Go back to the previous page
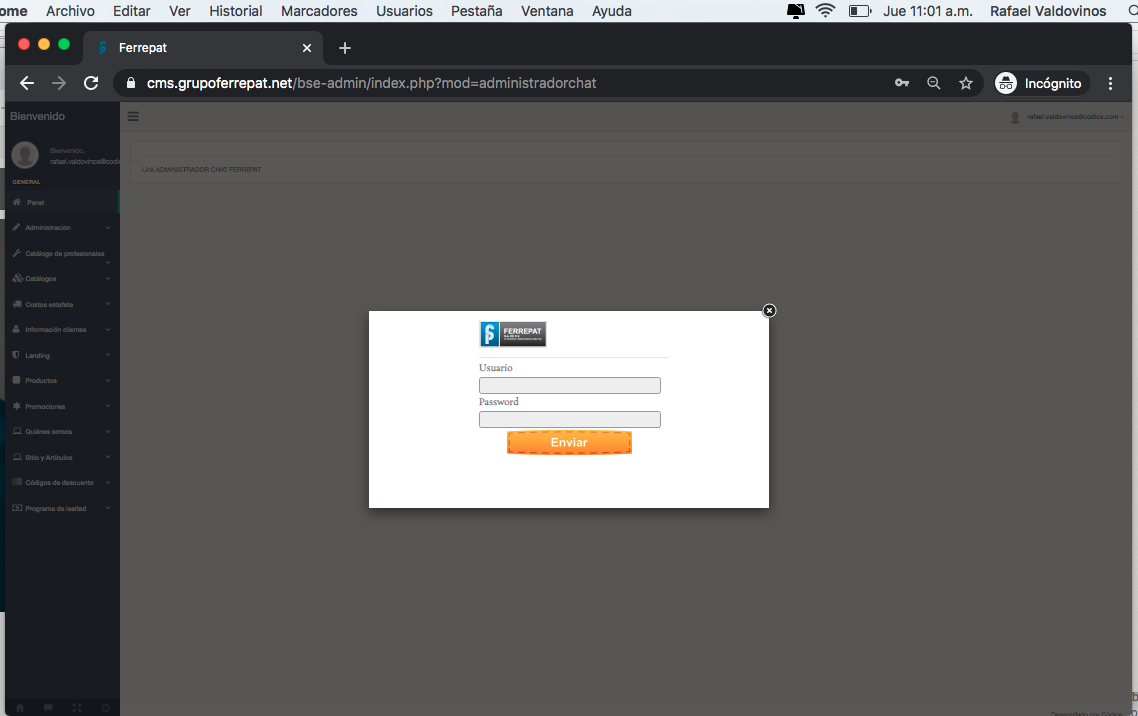1138x716 pixels. tap(27, 83)
